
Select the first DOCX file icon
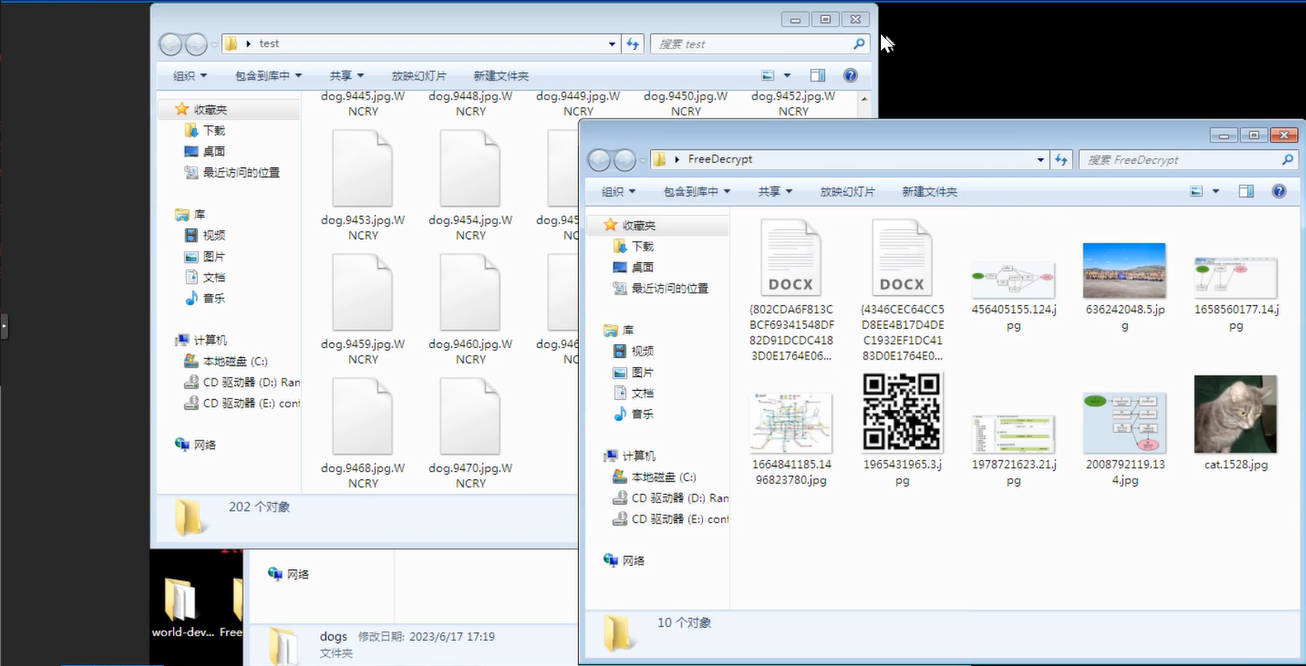click(791, 258)
